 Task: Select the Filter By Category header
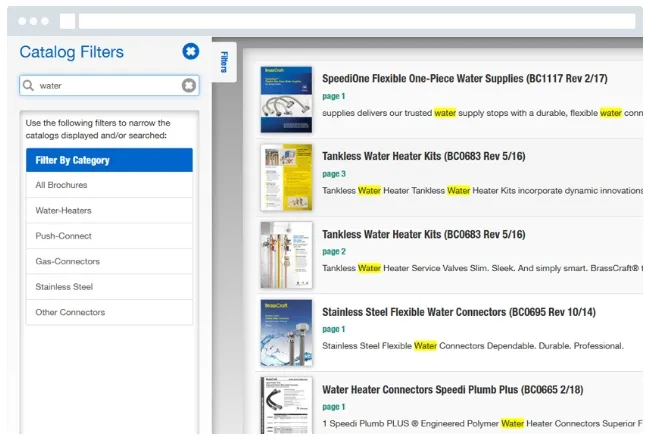click(109, 160)
